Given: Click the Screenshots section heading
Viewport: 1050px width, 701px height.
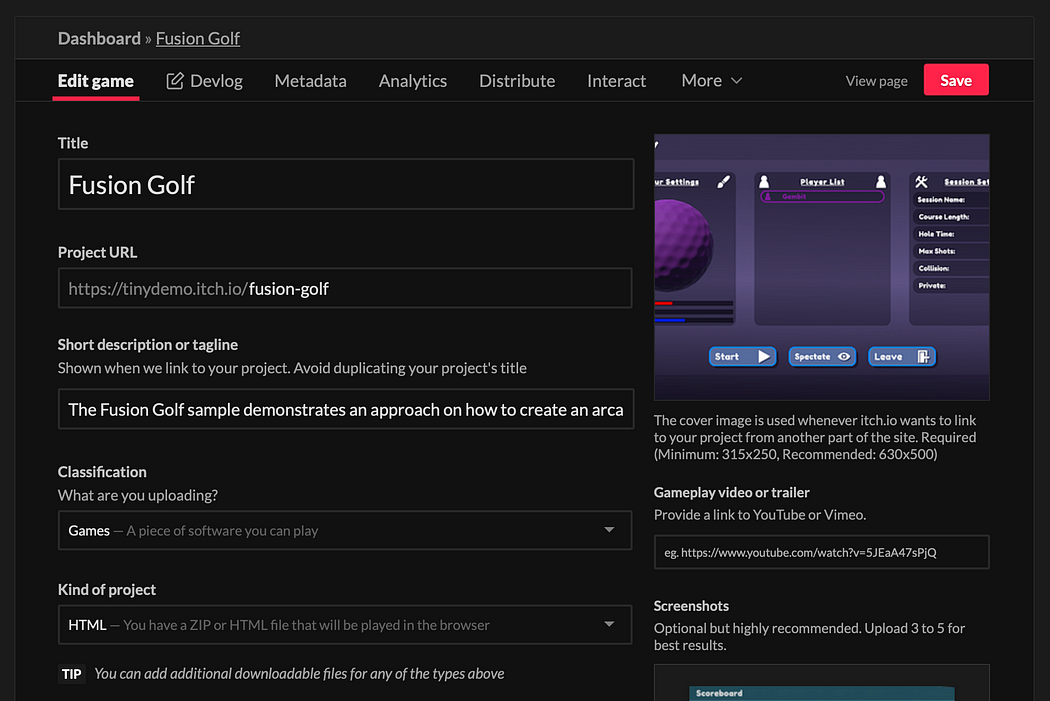Looking at the screenshot, I should coord(691,606).
